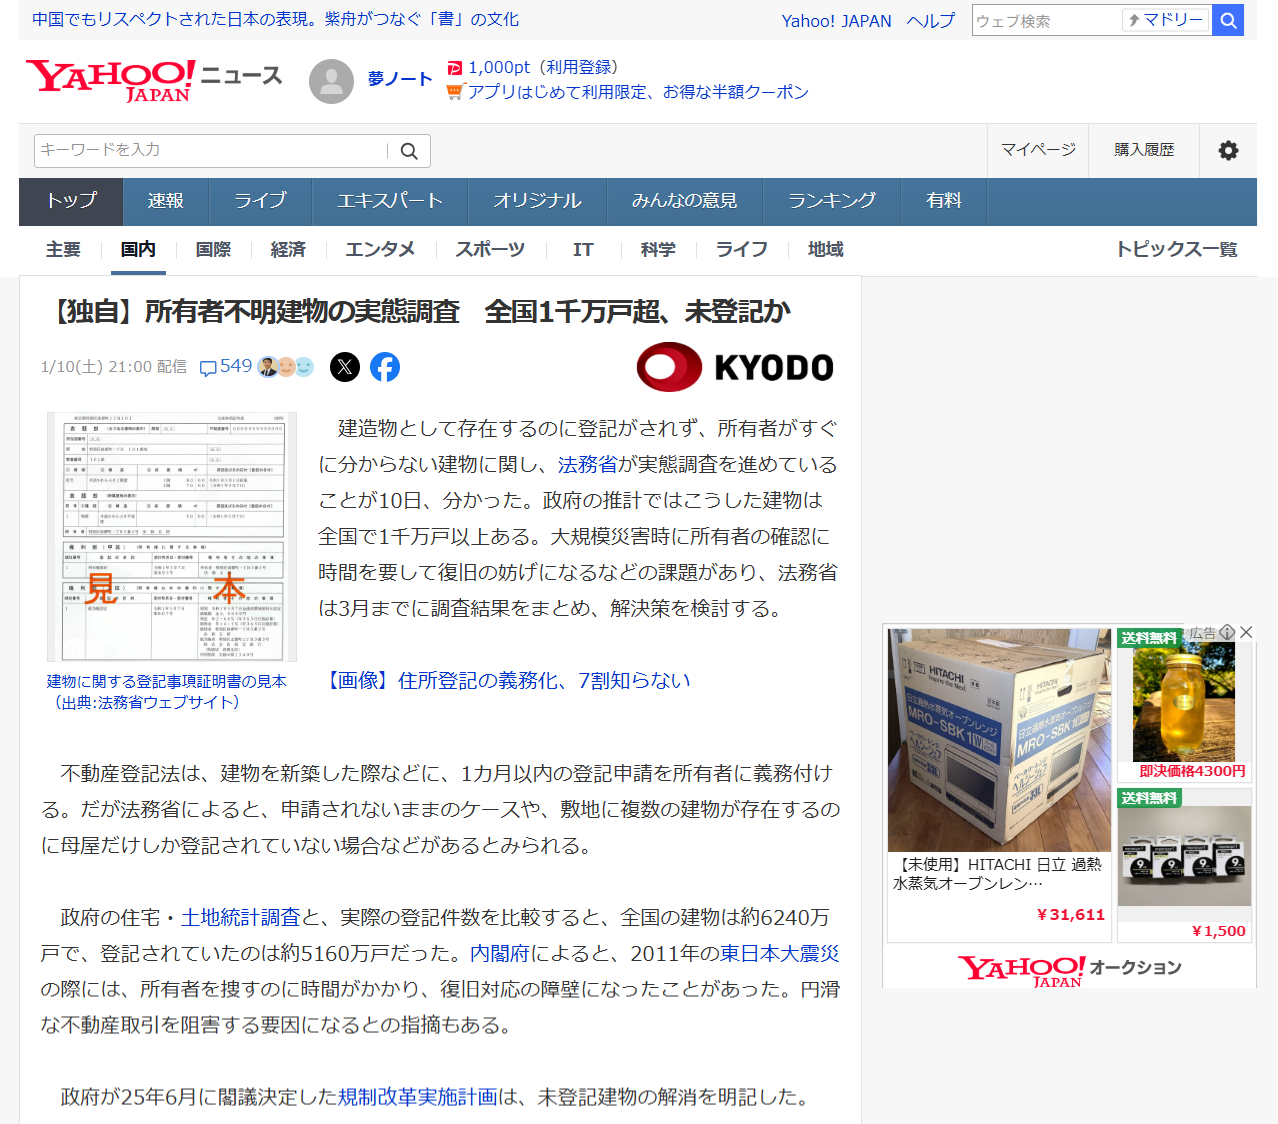Image resolution: width=1278 pixels, height=1124 pixels.
Task: Click the user profile avatar icon
Action: point(331,81)
